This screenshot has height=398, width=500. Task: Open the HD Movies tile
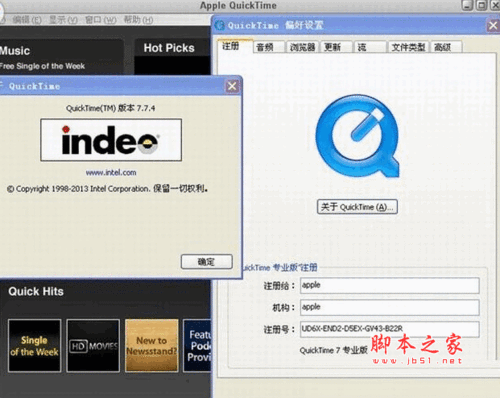click(93, 346)
